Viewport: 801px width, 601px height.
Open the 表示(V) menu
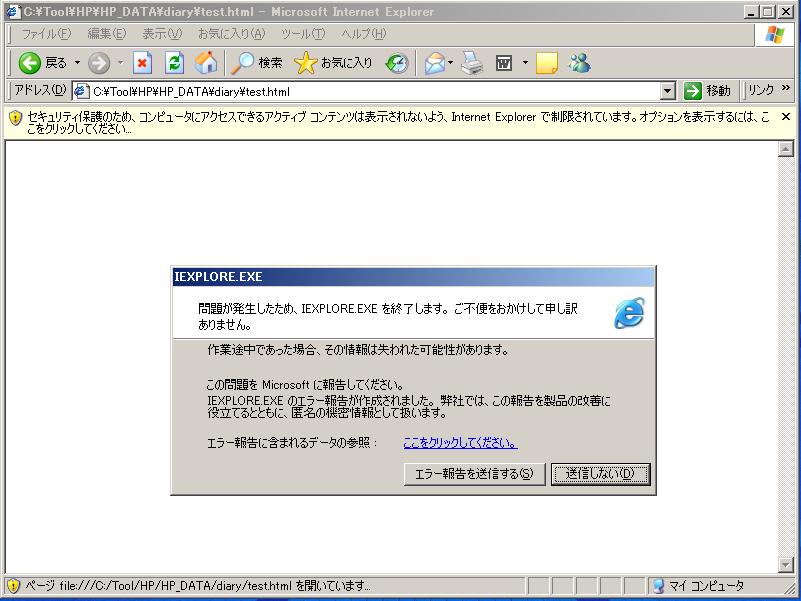161,34
